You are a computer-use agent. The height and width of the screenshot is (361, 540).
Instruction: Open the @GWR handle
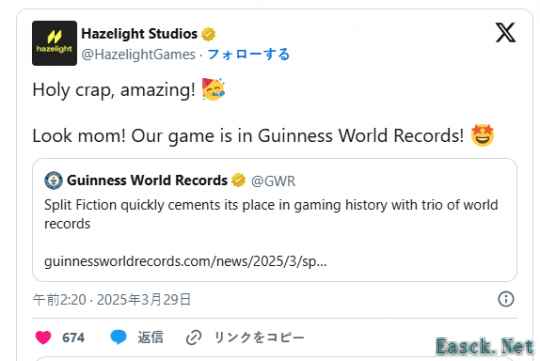(273, 181)
